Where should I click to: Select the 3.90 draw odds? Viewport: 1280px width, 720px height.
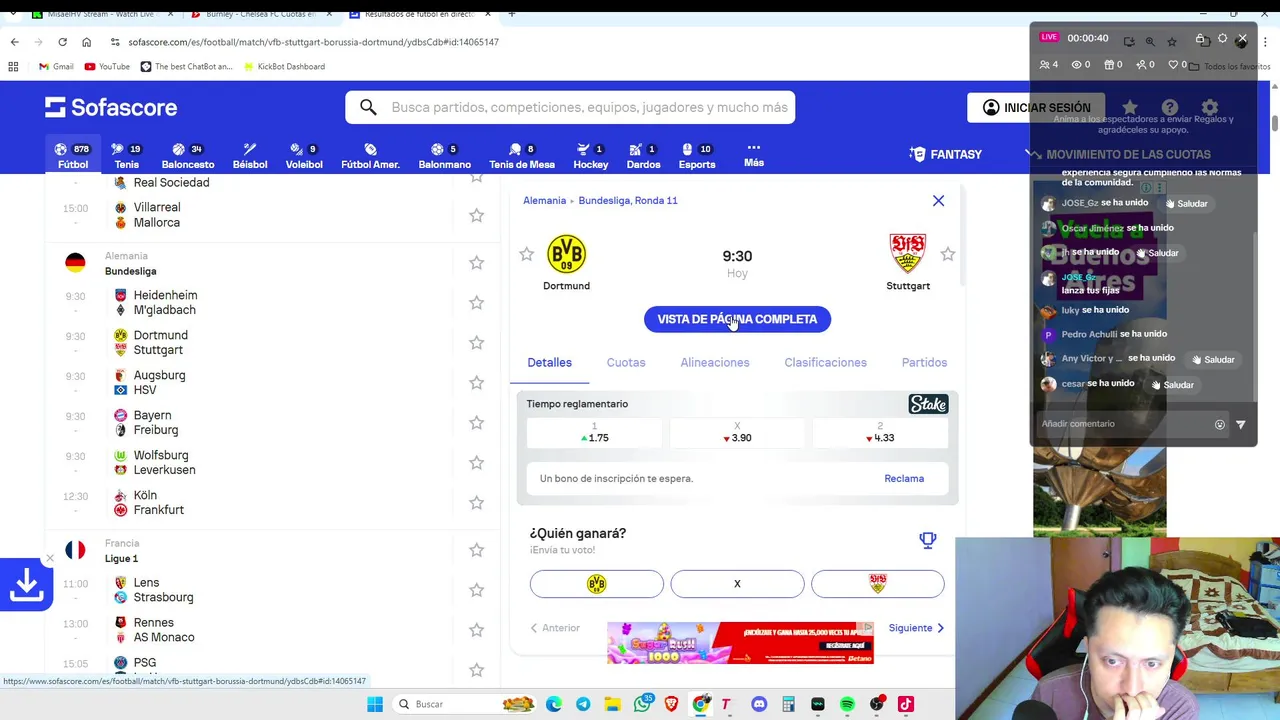tap(737, 432)
